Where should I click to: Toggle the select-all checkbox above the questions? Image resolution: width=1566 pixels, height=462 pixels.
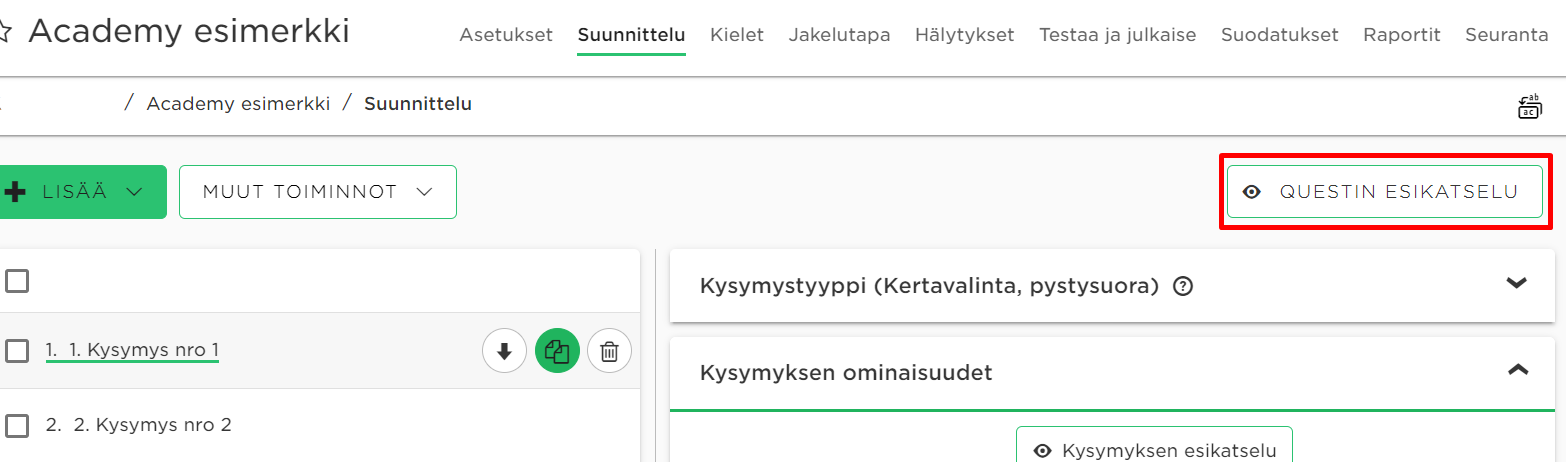click(16, 281)
